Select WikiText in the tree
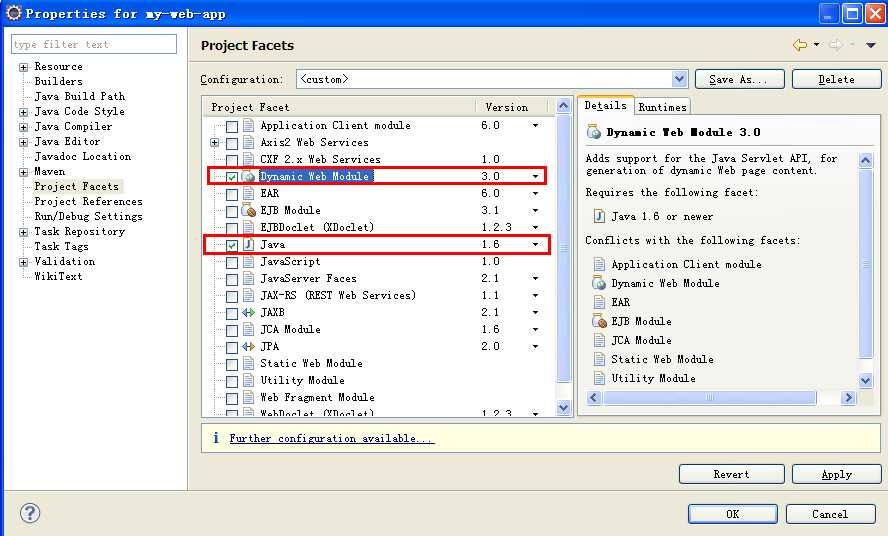Image resolution: width=888 pixels, height=536 pixels. (x=58, y=276)
